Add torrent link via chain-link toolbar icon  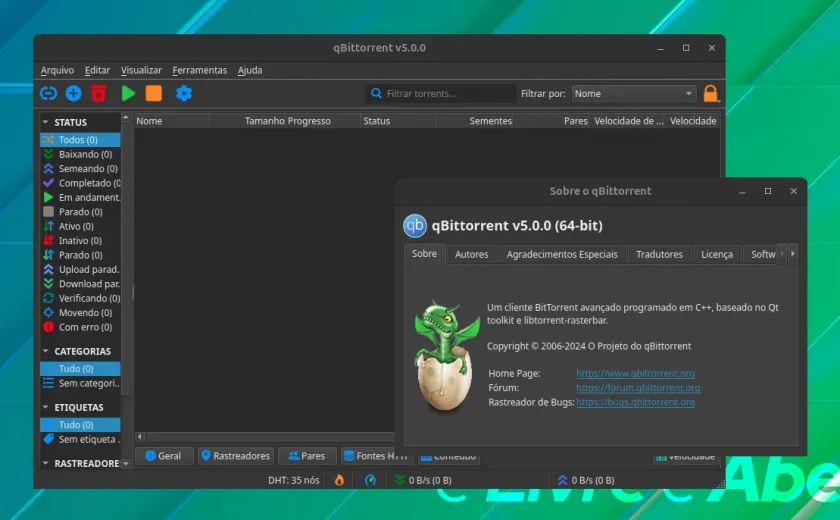point(48,93)
